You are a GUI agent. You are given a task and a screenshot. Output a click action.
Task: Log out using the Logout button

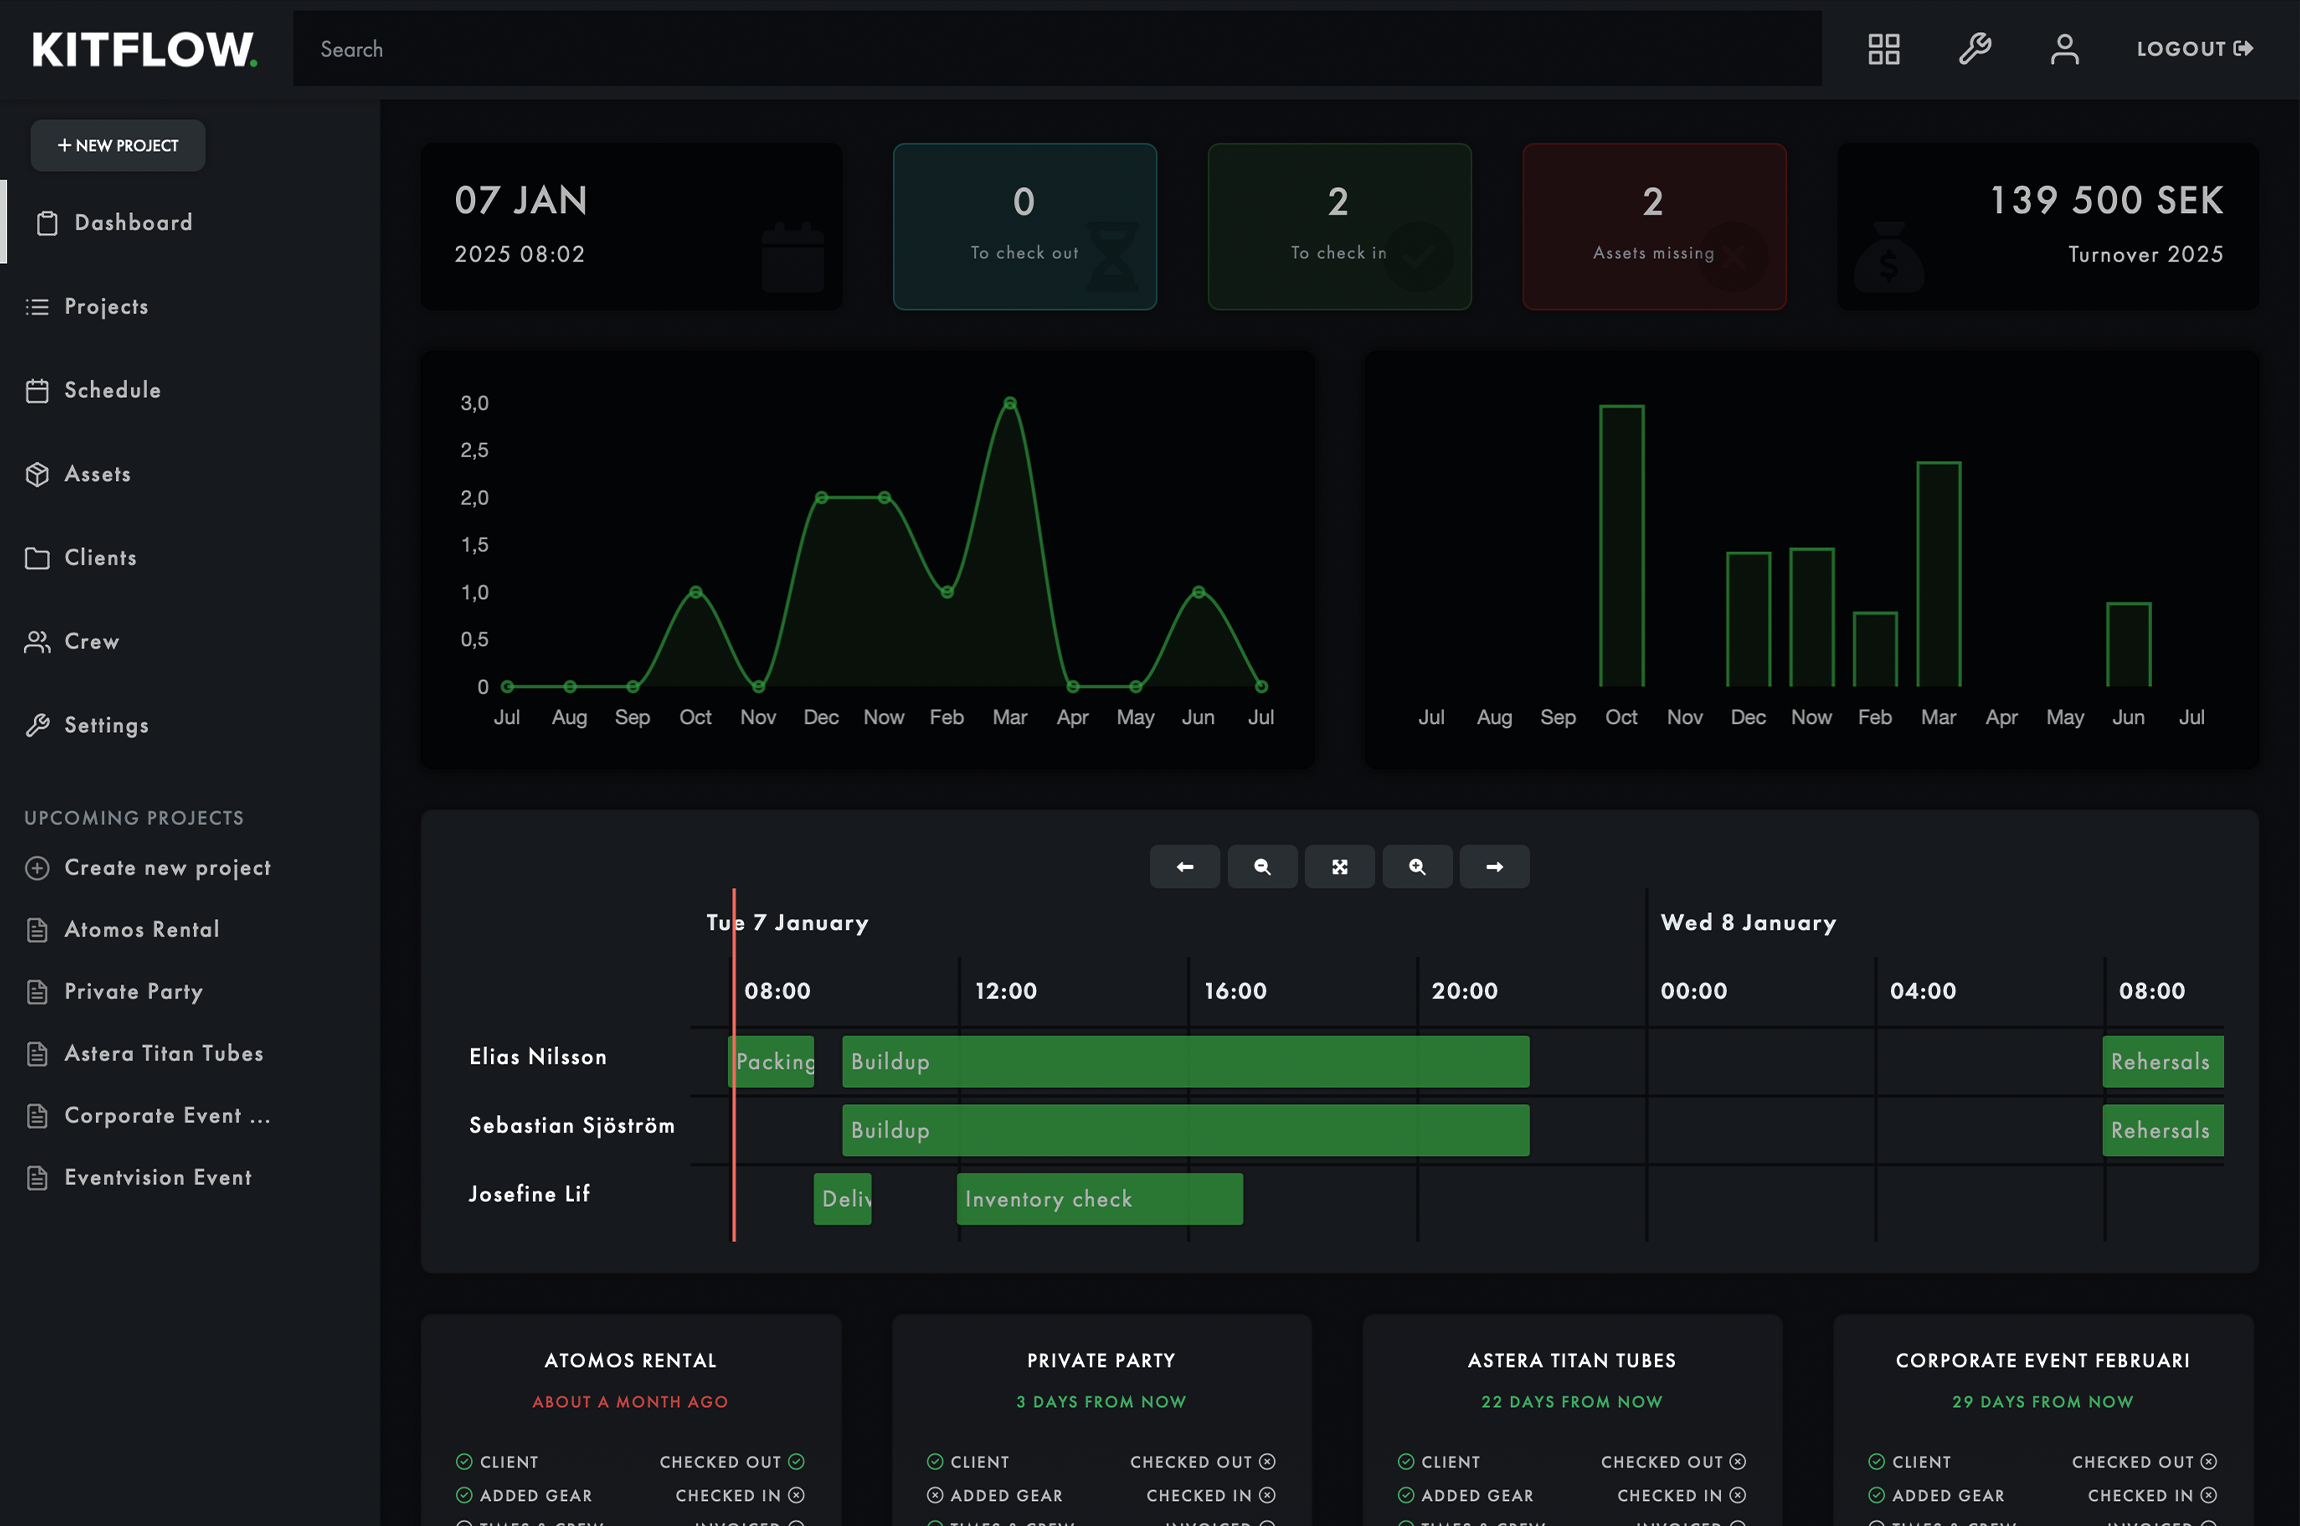2194,48
